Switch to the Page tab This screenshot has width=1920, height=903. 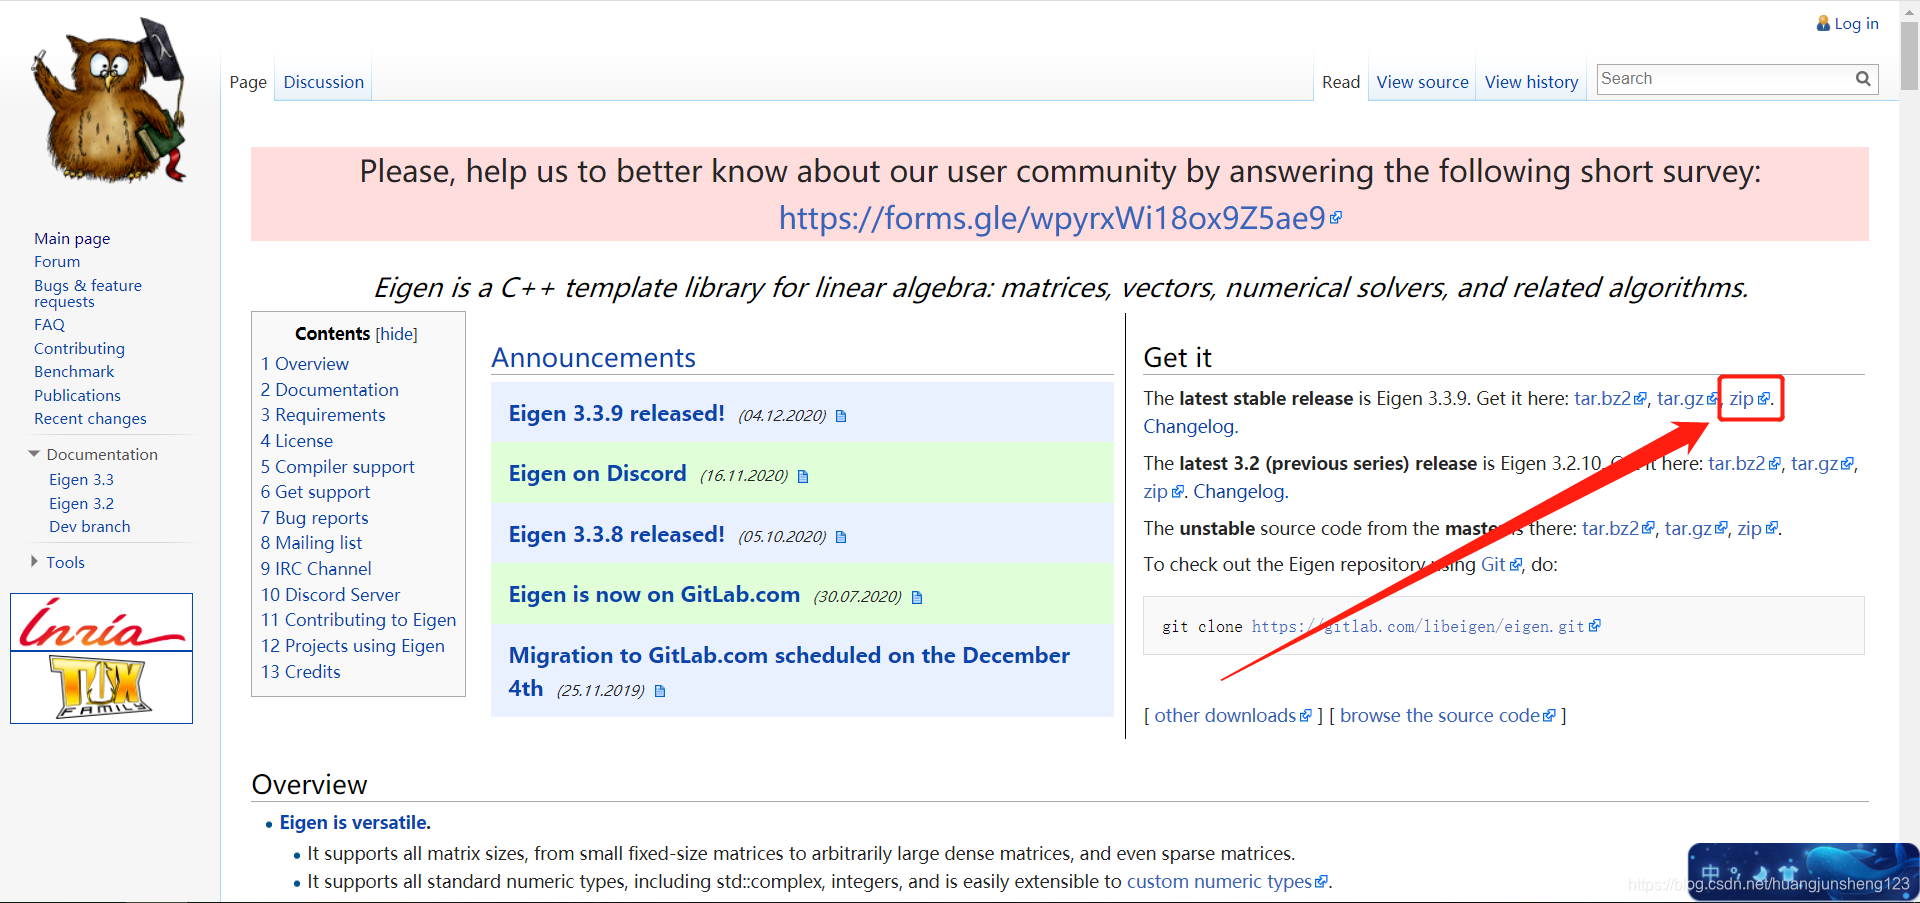[x=248, y=82]
